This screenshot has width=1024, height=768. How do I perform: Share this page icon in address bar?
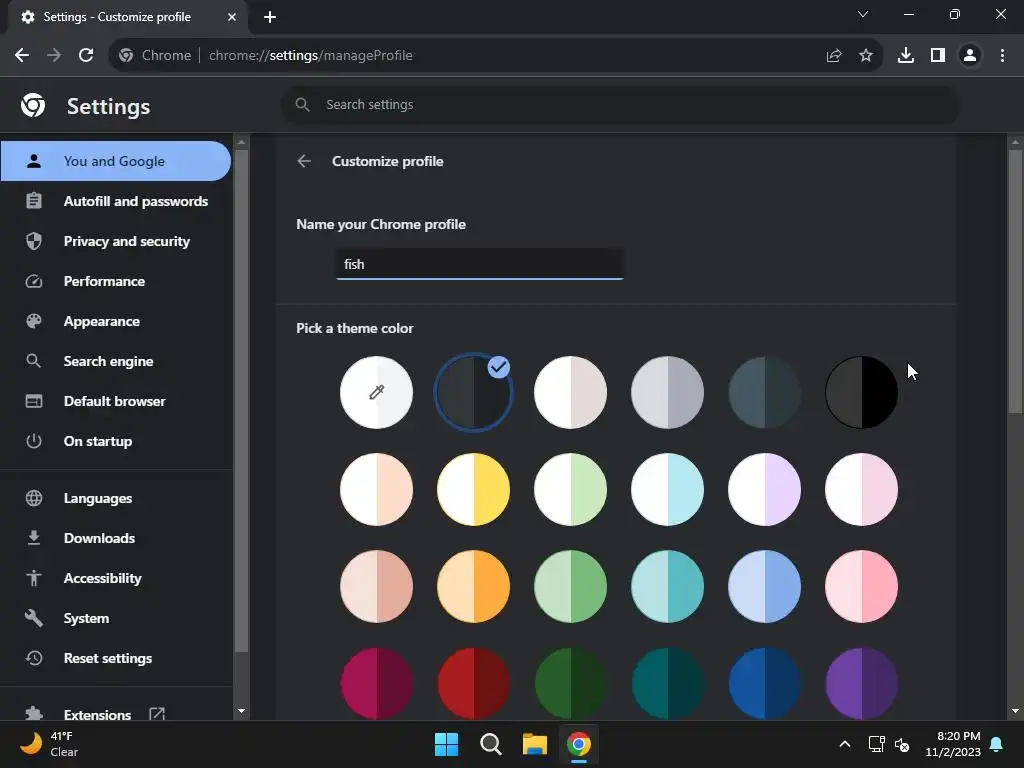click(834, 56)
